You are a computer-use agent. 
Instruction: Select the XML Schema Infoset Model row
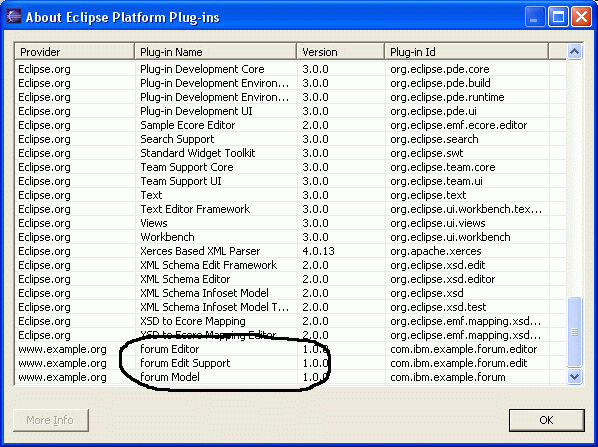(x=290, y=293)
